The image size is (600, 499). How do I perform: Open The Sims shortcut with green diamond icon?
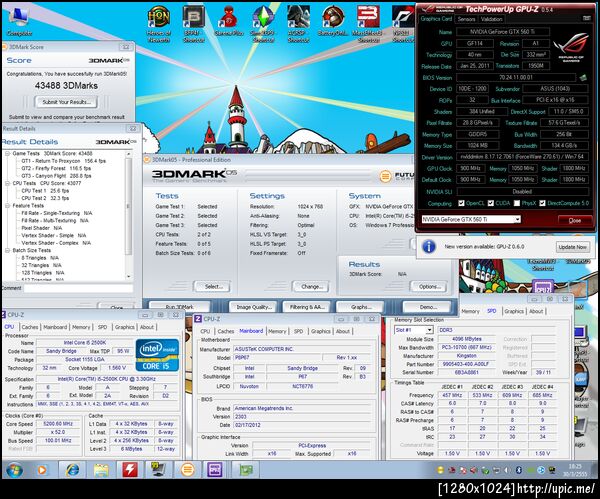click(263, 24)
